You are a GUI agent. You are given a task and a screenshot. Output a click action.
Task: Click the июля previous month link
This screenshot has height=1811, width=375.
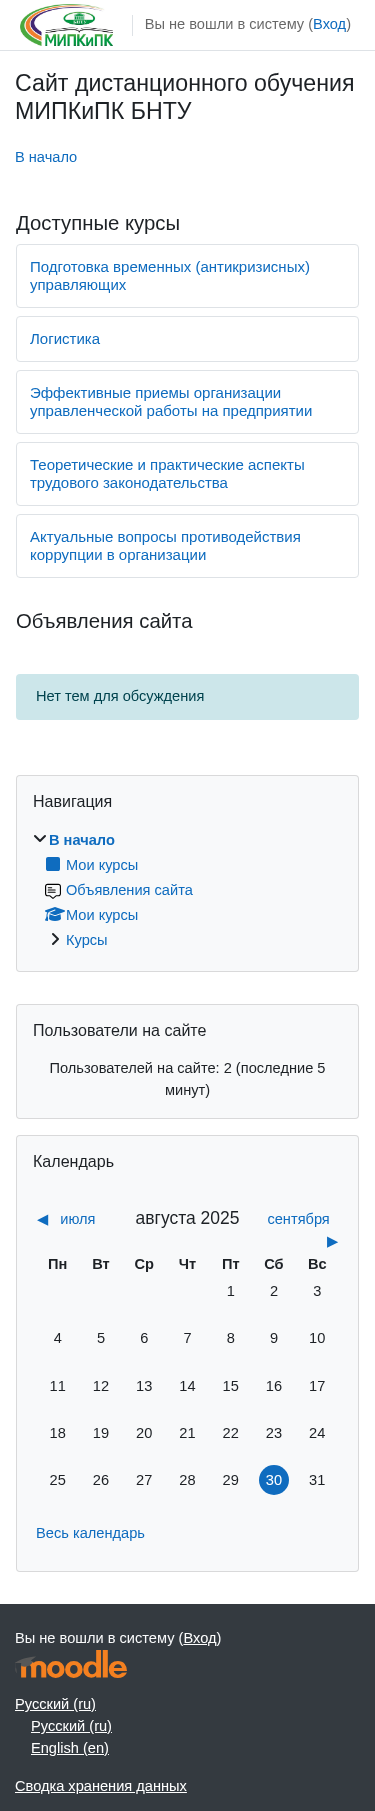pyautogui.click(x=77, y=1219)
